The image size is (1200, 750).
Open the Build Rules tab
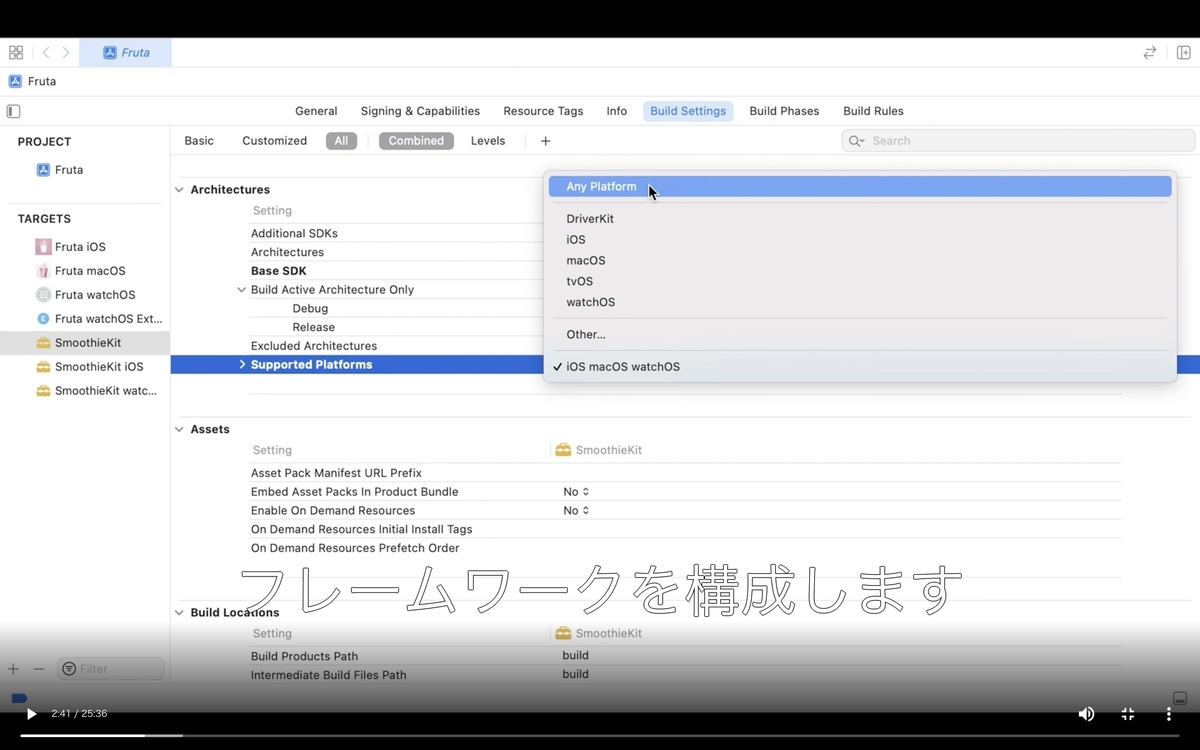pyautogui.click(x=873, y=111)
